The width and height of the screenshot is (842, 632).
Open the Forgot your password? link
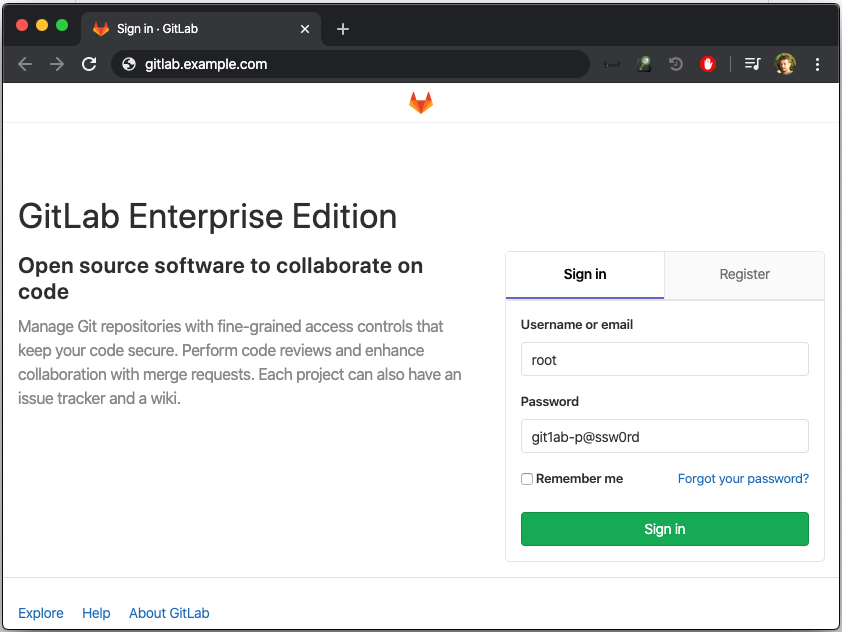coord(743,478)
